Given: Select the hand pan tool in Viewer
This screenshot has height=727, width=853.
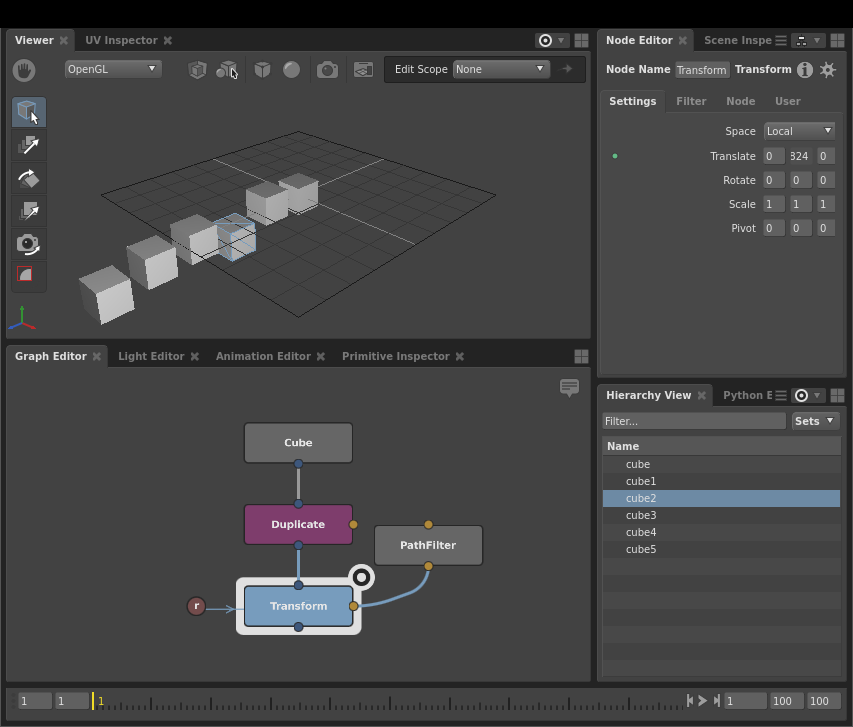Looking at the screenshot, I should coord(24,70).
